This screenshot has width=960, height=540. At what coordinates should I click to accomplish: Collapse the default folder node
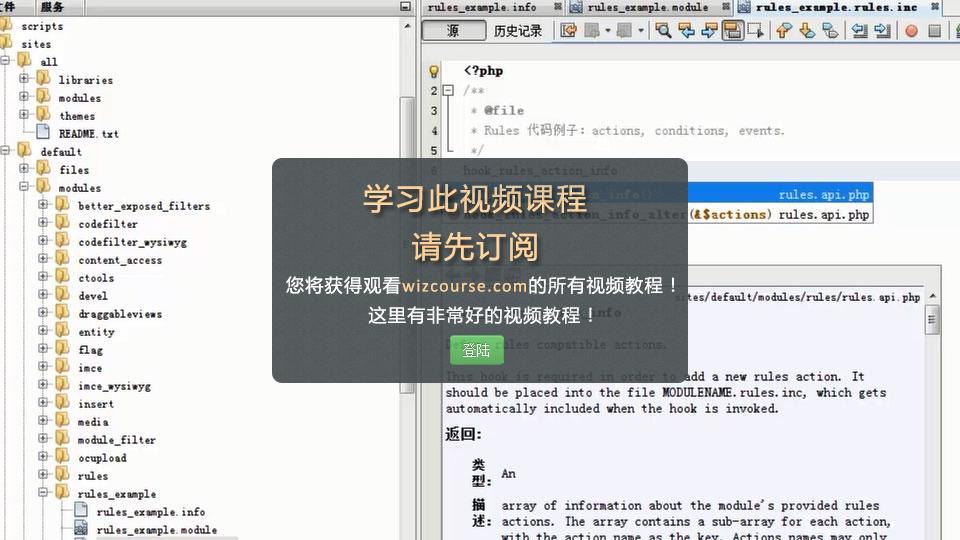tap(5, 150)
